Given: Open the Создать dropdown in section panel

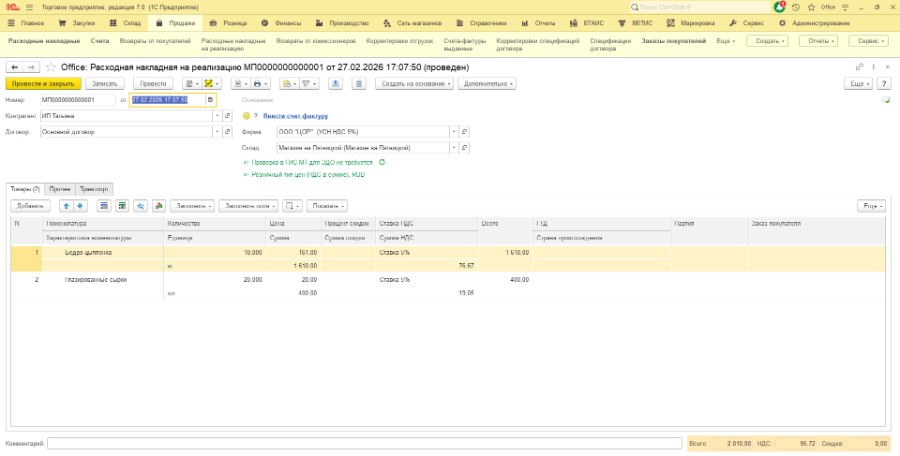Looking at the screenshot, I should pyautogui.click(x=767, y=41).
